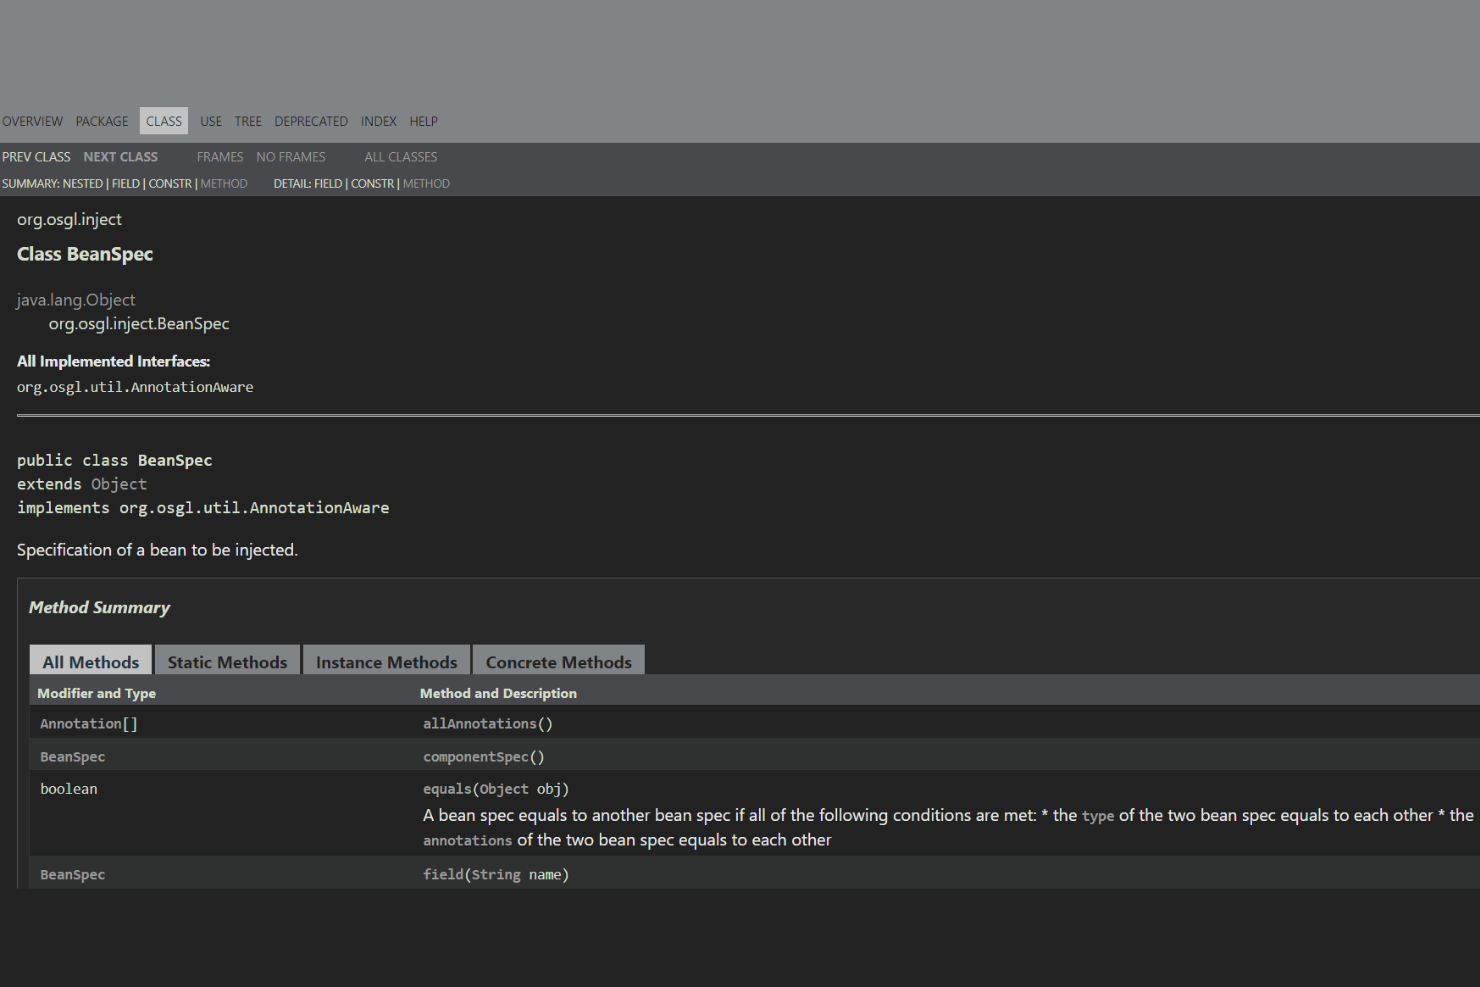Screen dimensions: 1480x987
Task: Switch to the Concrete Methods tab
Action: (558, 661)
